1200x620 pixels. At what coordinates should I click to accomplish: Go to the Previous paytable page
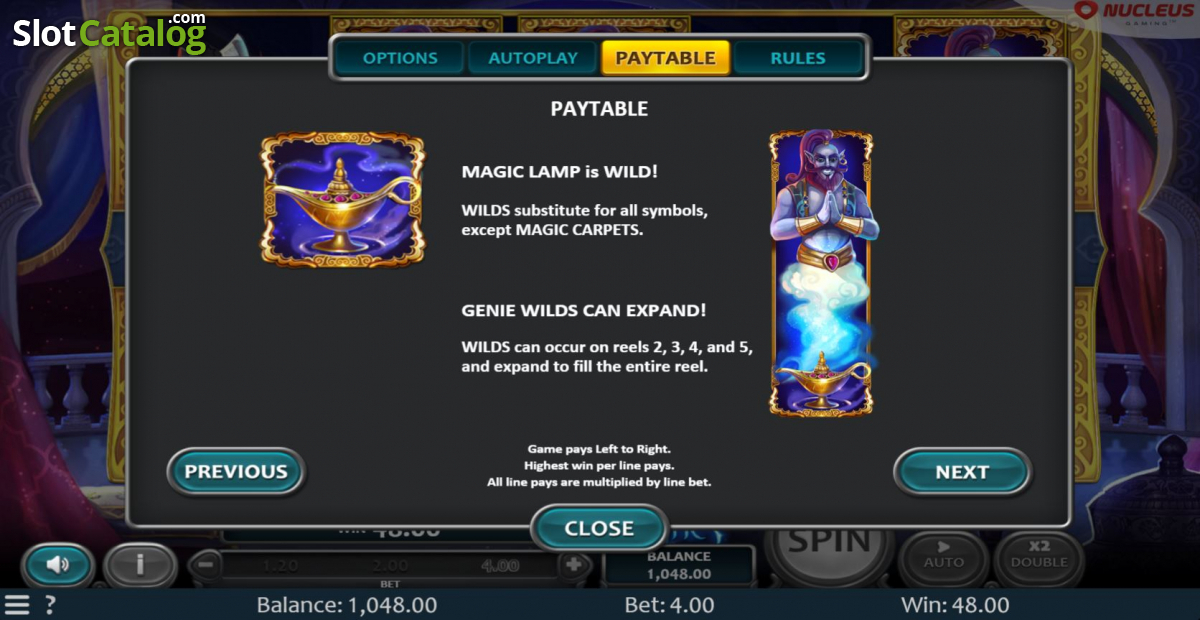(236, 471)
